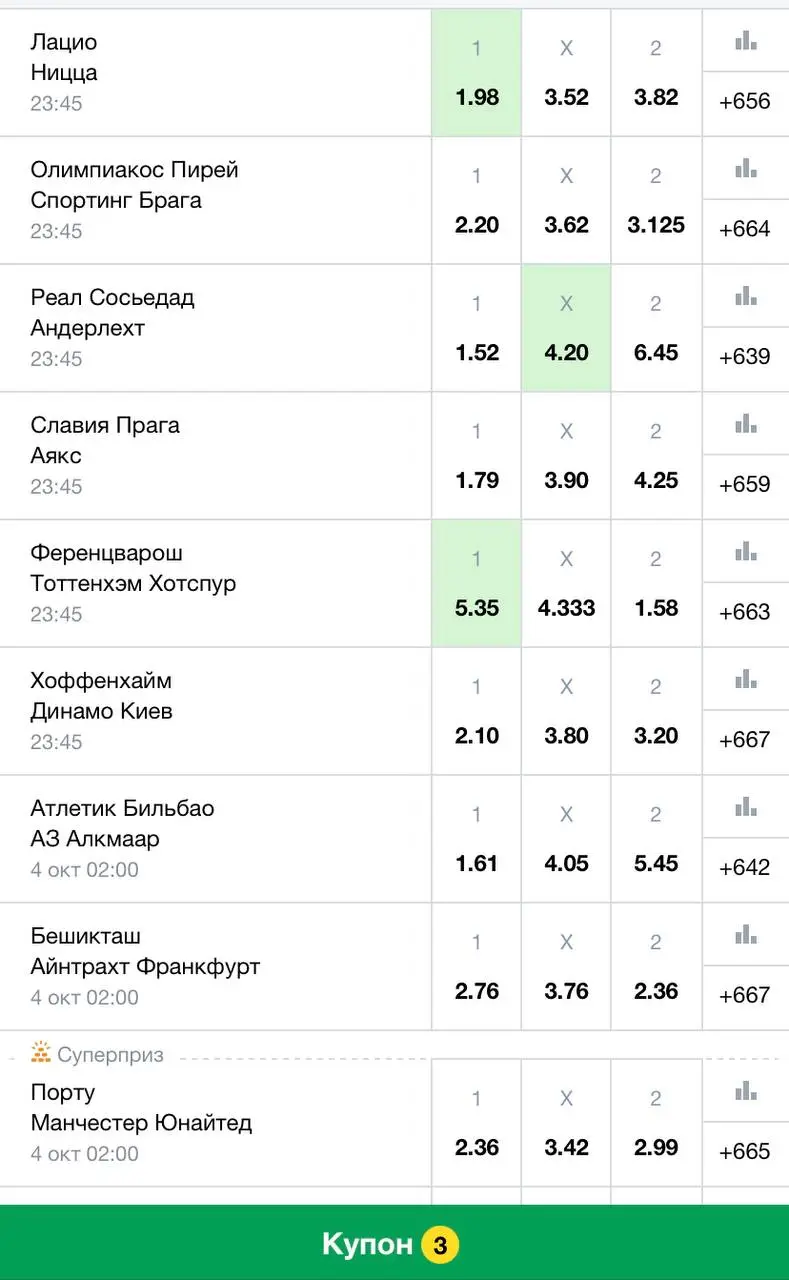Expand +664 additional markets for Олимпиакос
Screen dimensions: 789x1280
click(x=745, y=229)
